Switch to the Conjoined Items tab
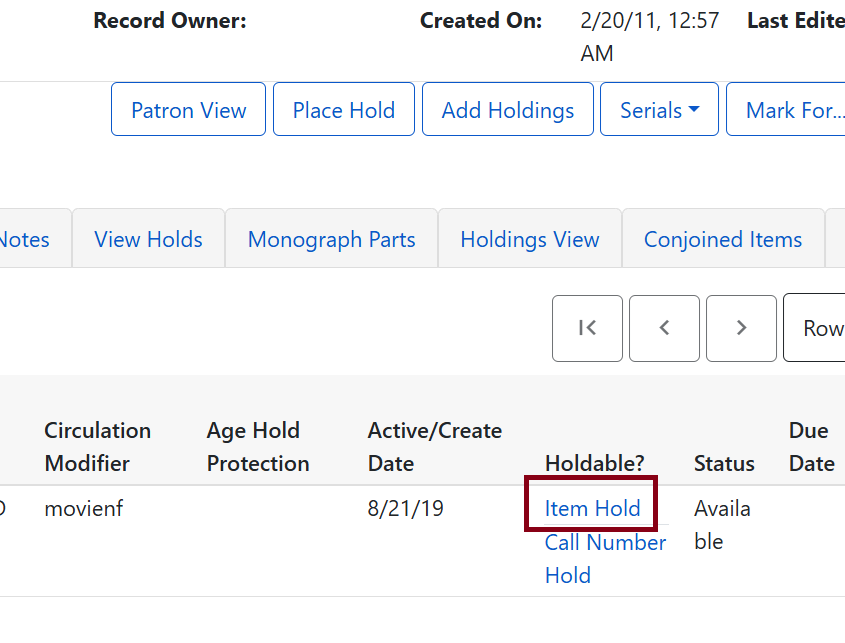Viewport: 845px width, 643px height. pos(723,239)
